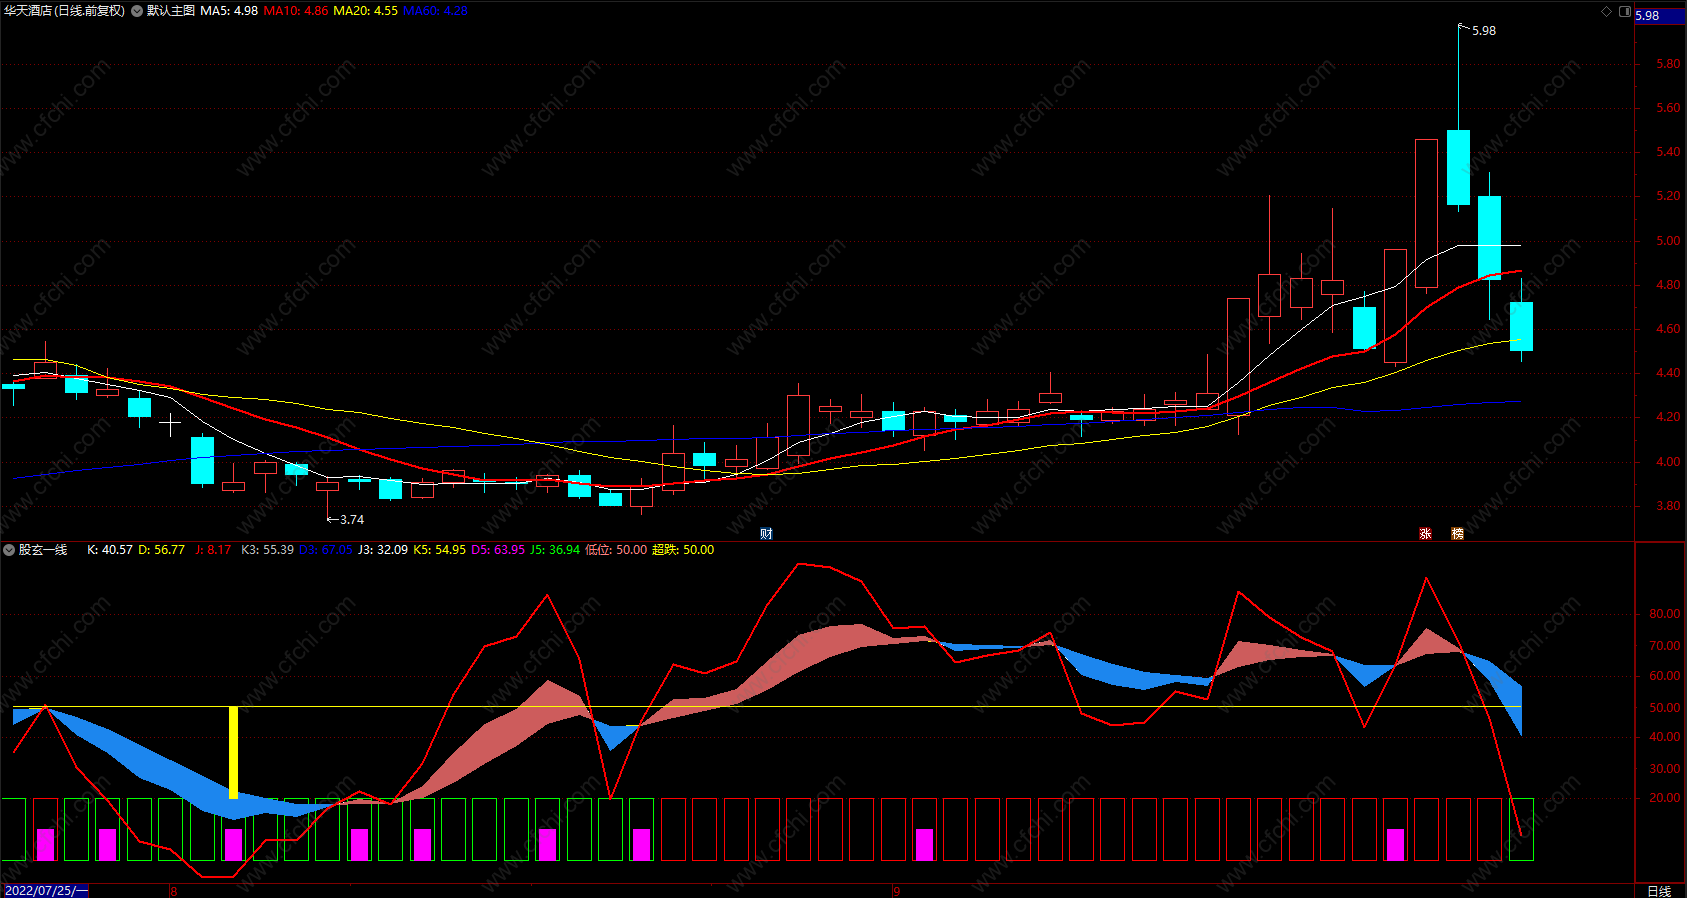Click the MA5: 4.98 indicator label
Screen dimensions: 1687x898
pyautogui.click(x=229, y=11)
